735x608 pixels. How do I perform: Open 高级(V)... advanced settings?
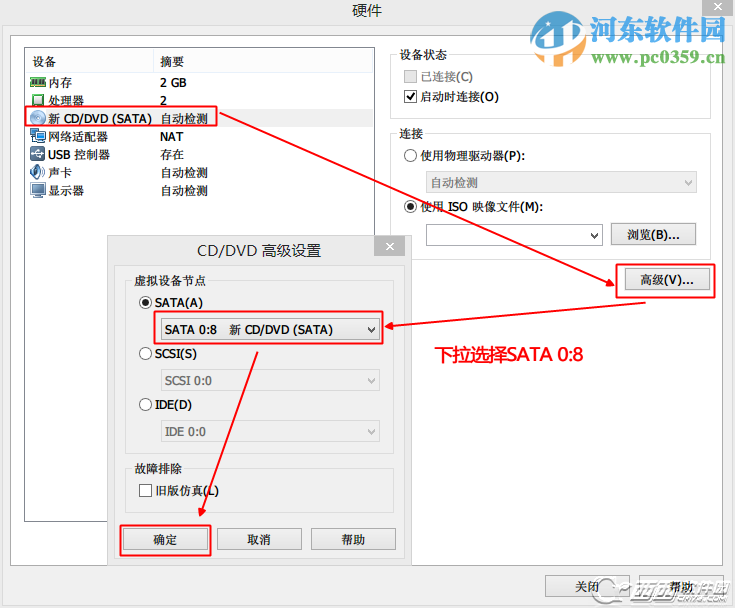pyautogui.click(x=667, y=280)
